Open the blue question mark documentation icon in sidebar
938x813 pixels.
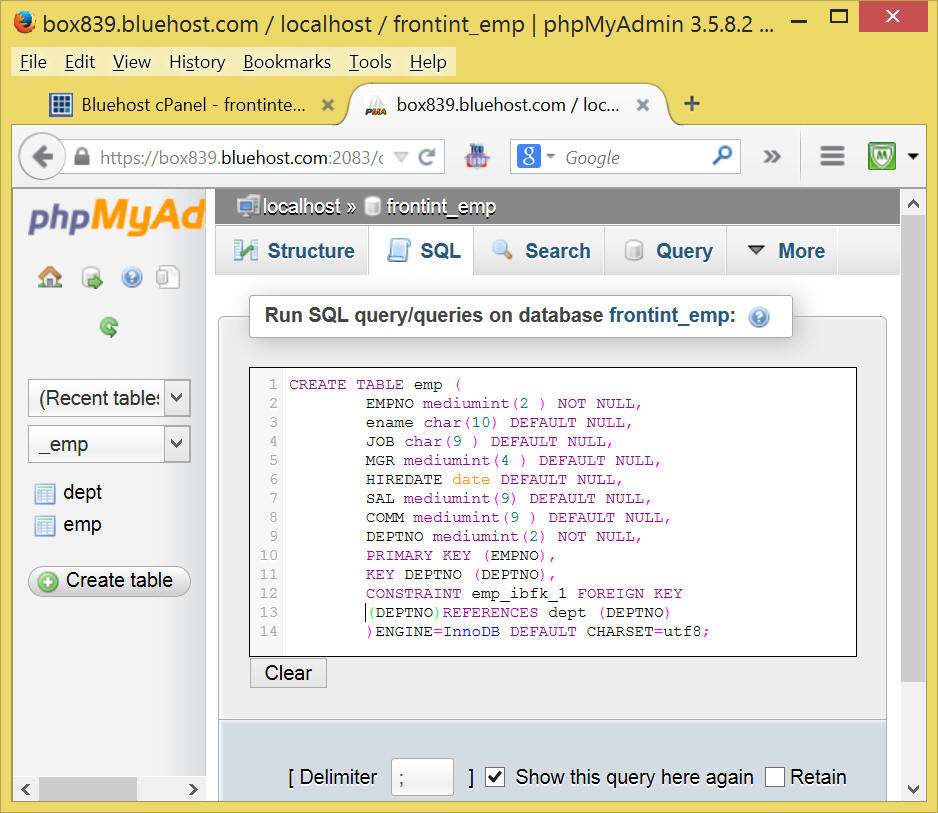[x=132, y=278]
